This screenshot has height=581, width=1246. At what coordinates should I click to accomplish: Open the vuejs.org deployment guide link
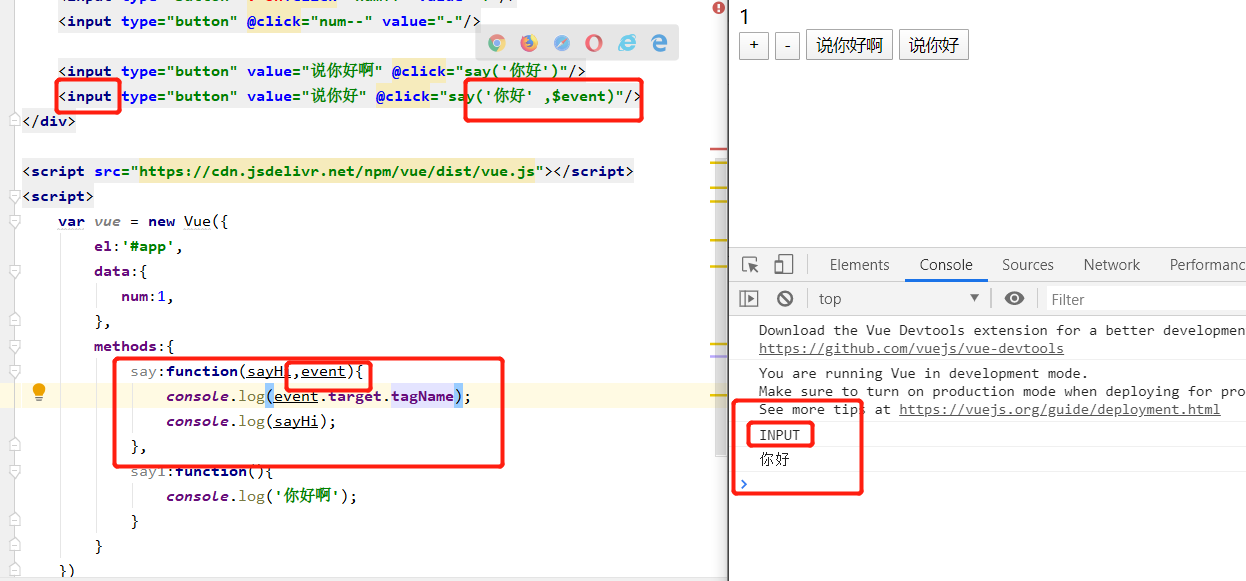(x=1059, y=410)
